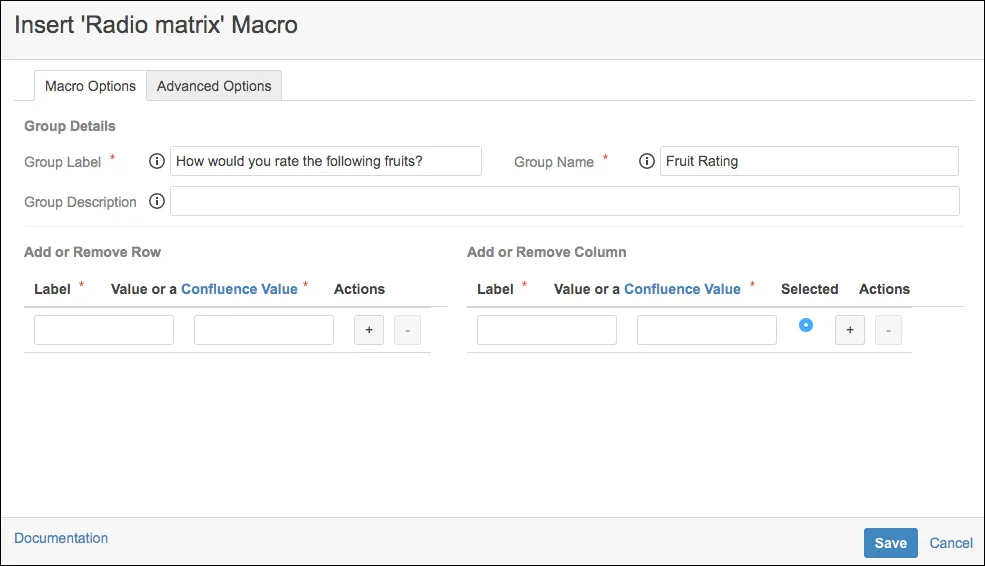The width and height of the screenshot is (985, 566).
Task: Focus the Group Description input field
Action: point(565,201)
